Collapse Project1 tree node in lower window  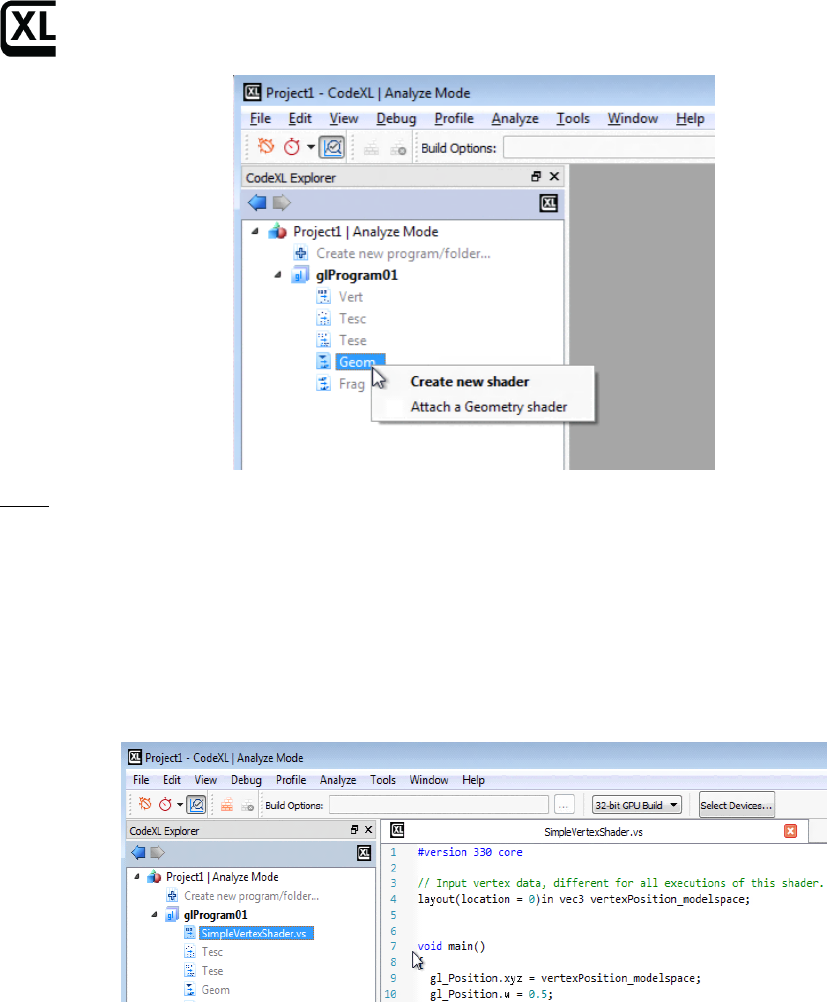[x=136, y=877]
